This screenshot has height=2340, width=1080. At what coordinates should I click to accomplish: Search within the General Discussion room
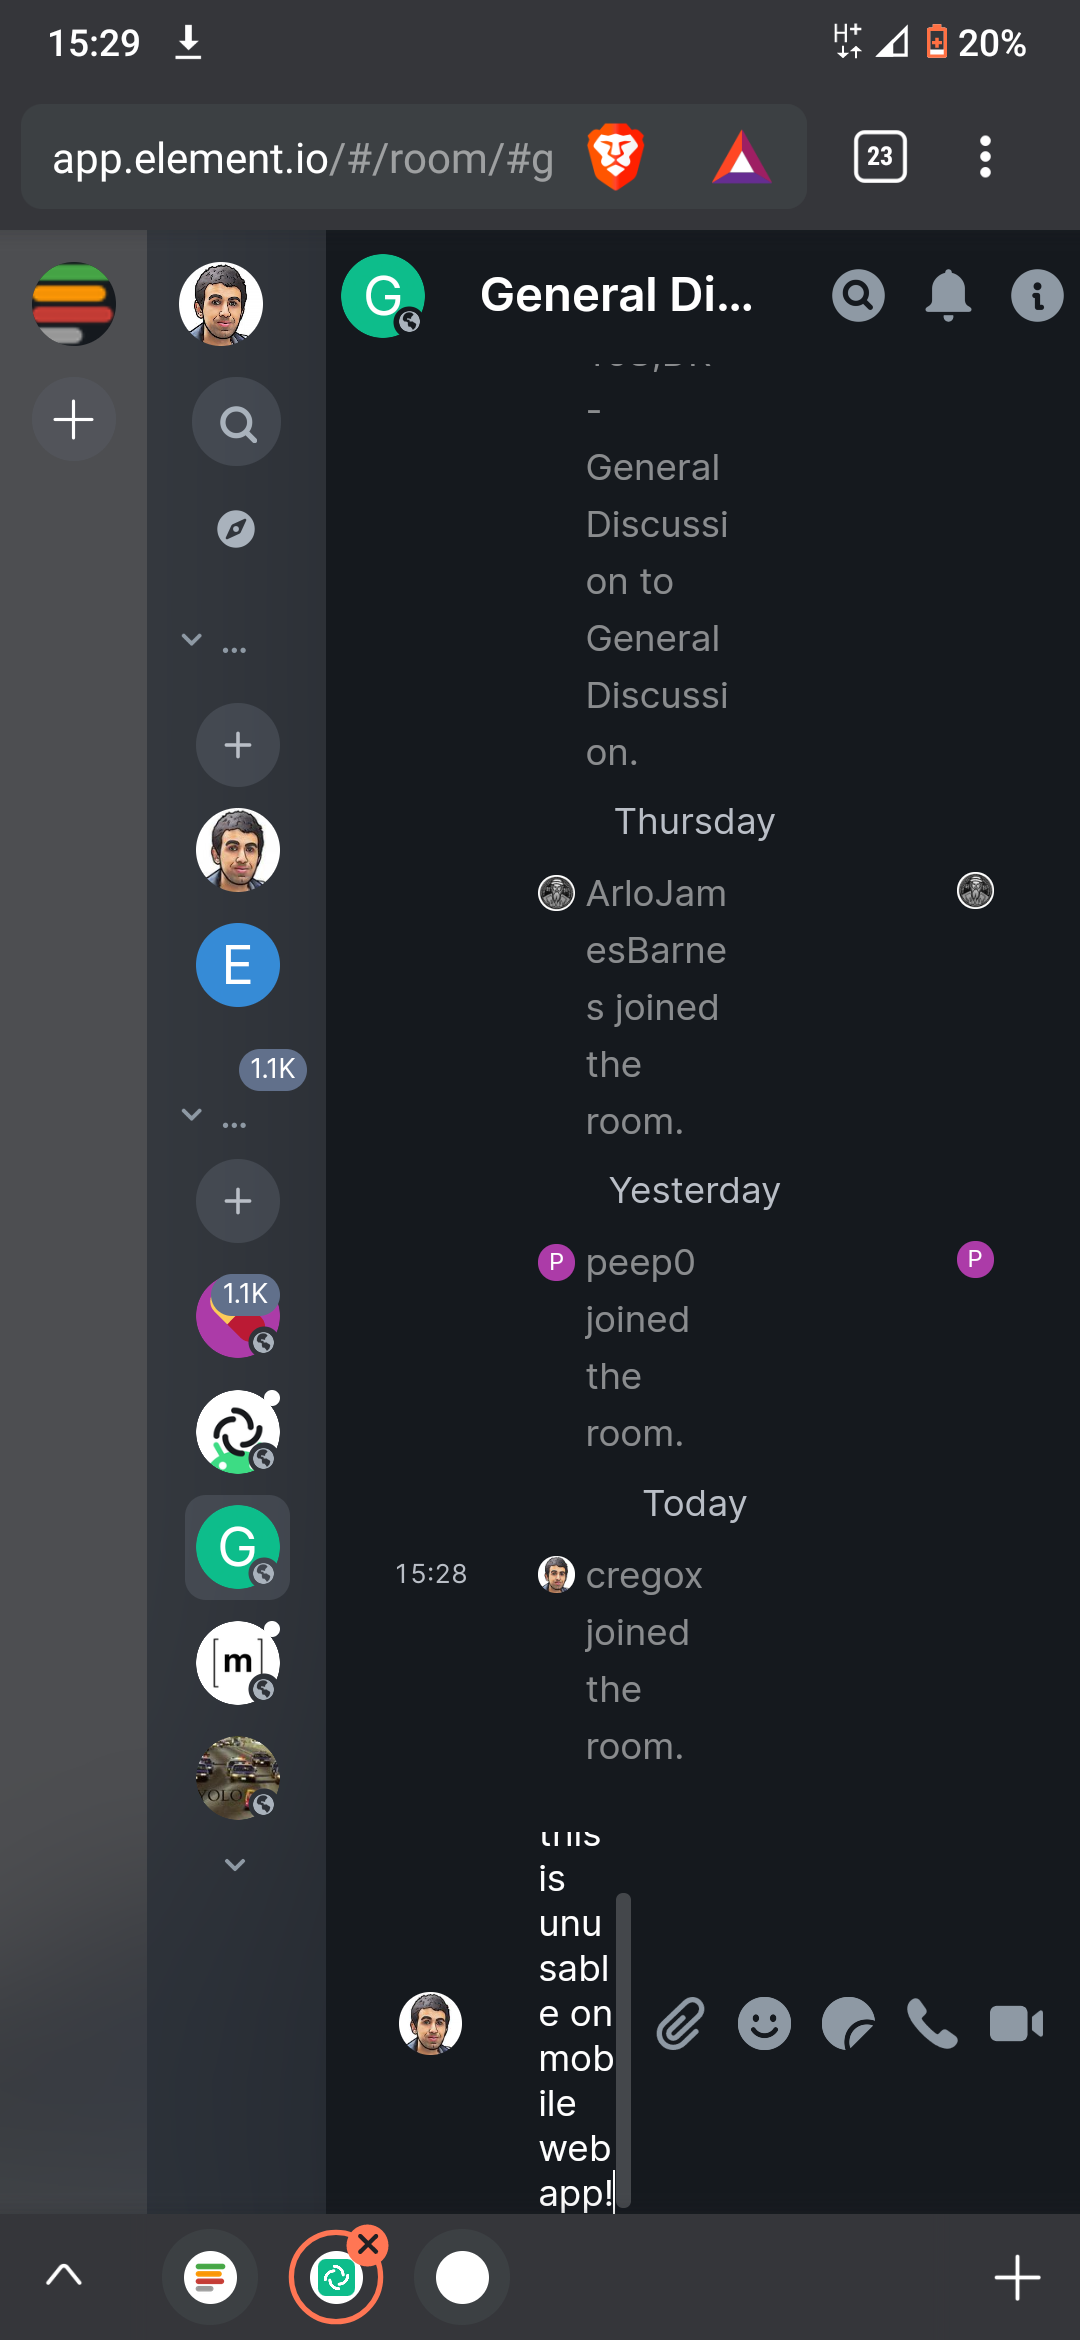tap(858, 296)
